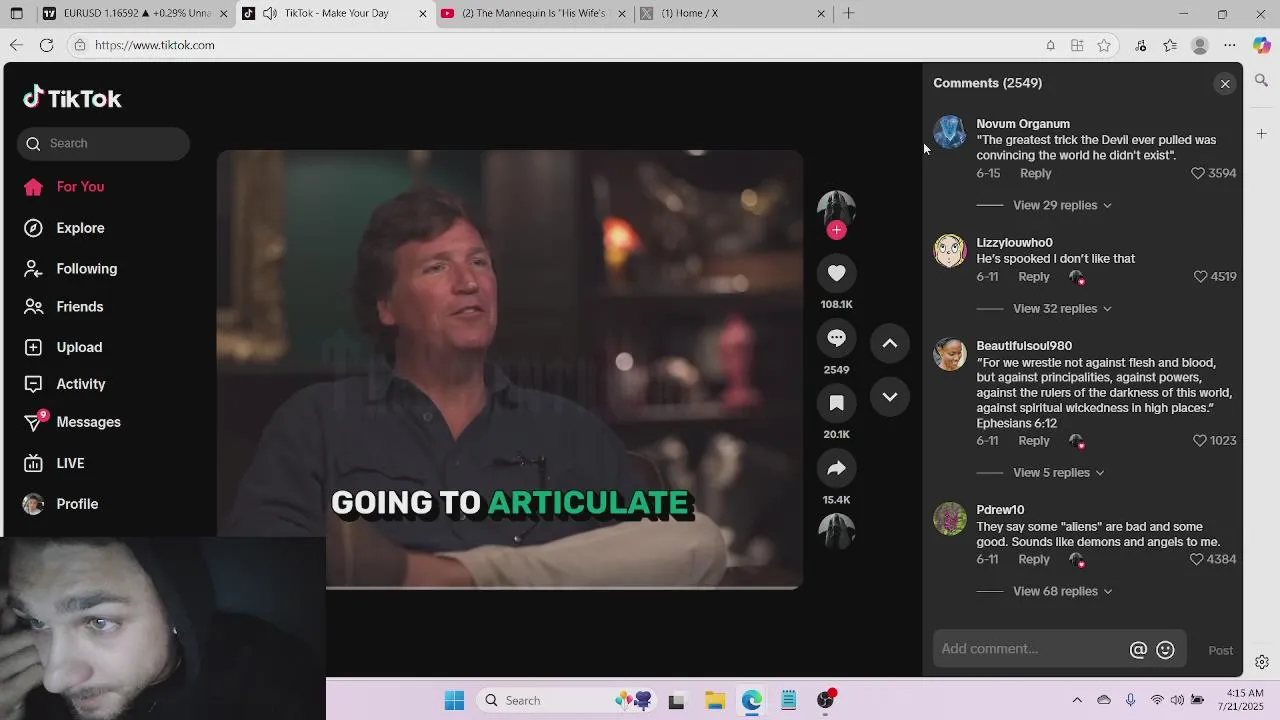This screenshot has height=720, width=1280.
Task: Expand View 32 replies
Action: pyautogui.click(x=1062, y=309)
